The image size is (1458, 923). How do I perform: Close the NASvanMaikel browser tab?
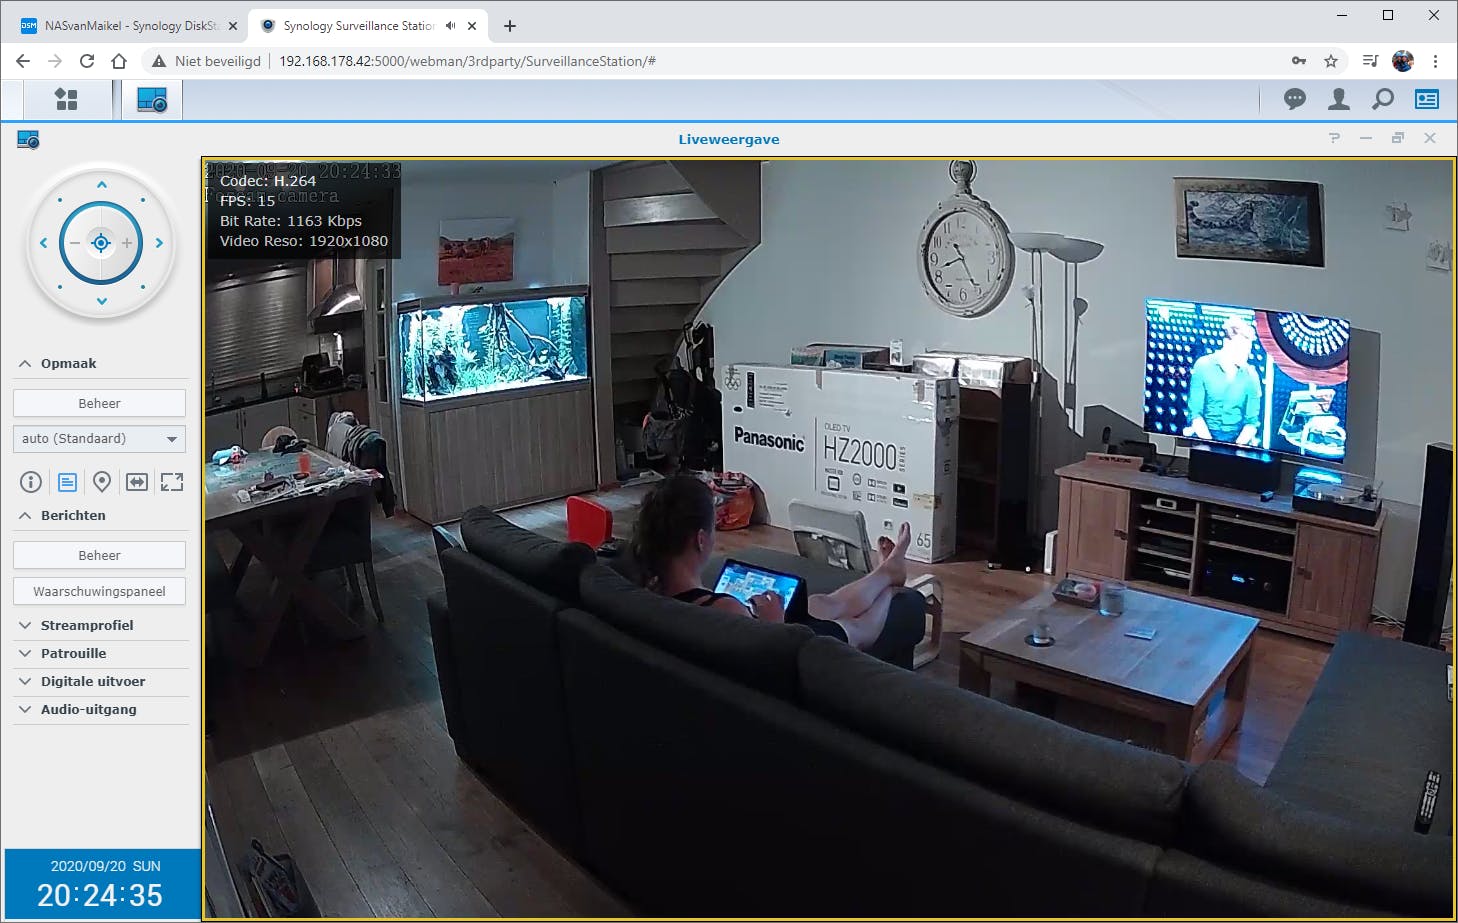(x=233, y=26)
